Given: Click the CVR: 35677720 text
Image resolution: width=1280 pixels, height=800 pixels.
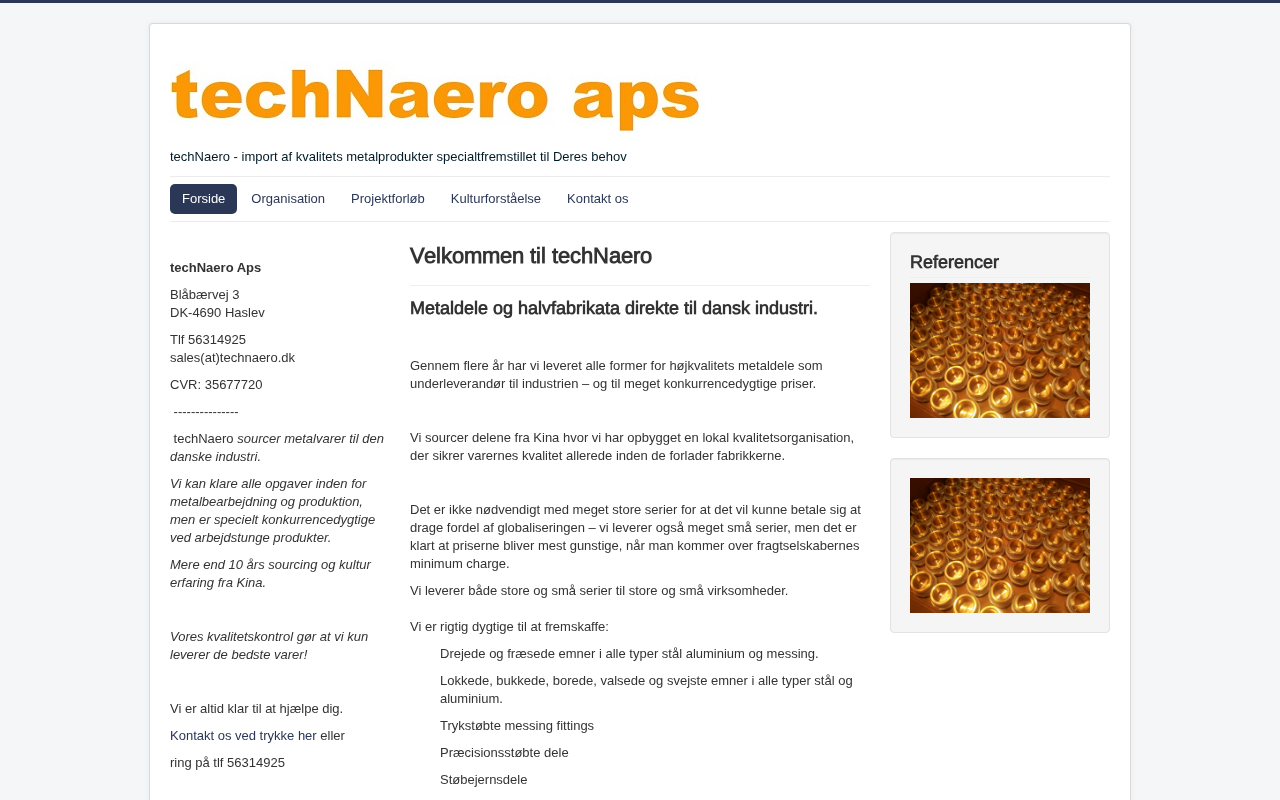Looking at the screenshot, I should point(216,385).
